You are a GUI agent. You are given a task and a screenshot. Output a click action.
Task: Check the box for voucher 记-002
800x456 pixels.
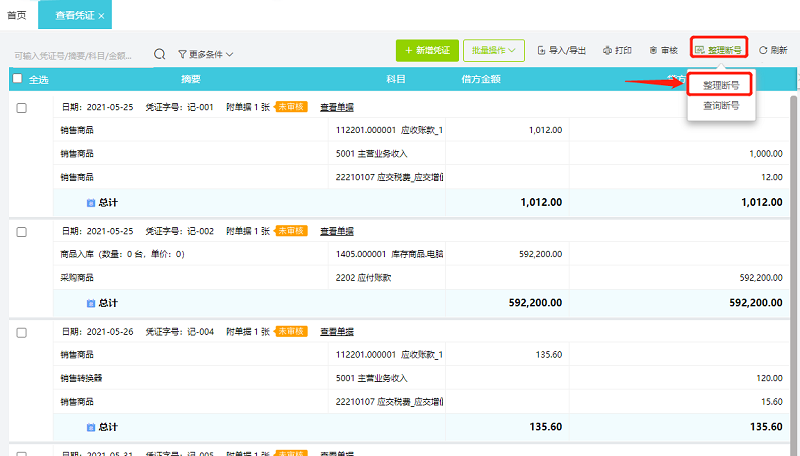tap(22, 231)
